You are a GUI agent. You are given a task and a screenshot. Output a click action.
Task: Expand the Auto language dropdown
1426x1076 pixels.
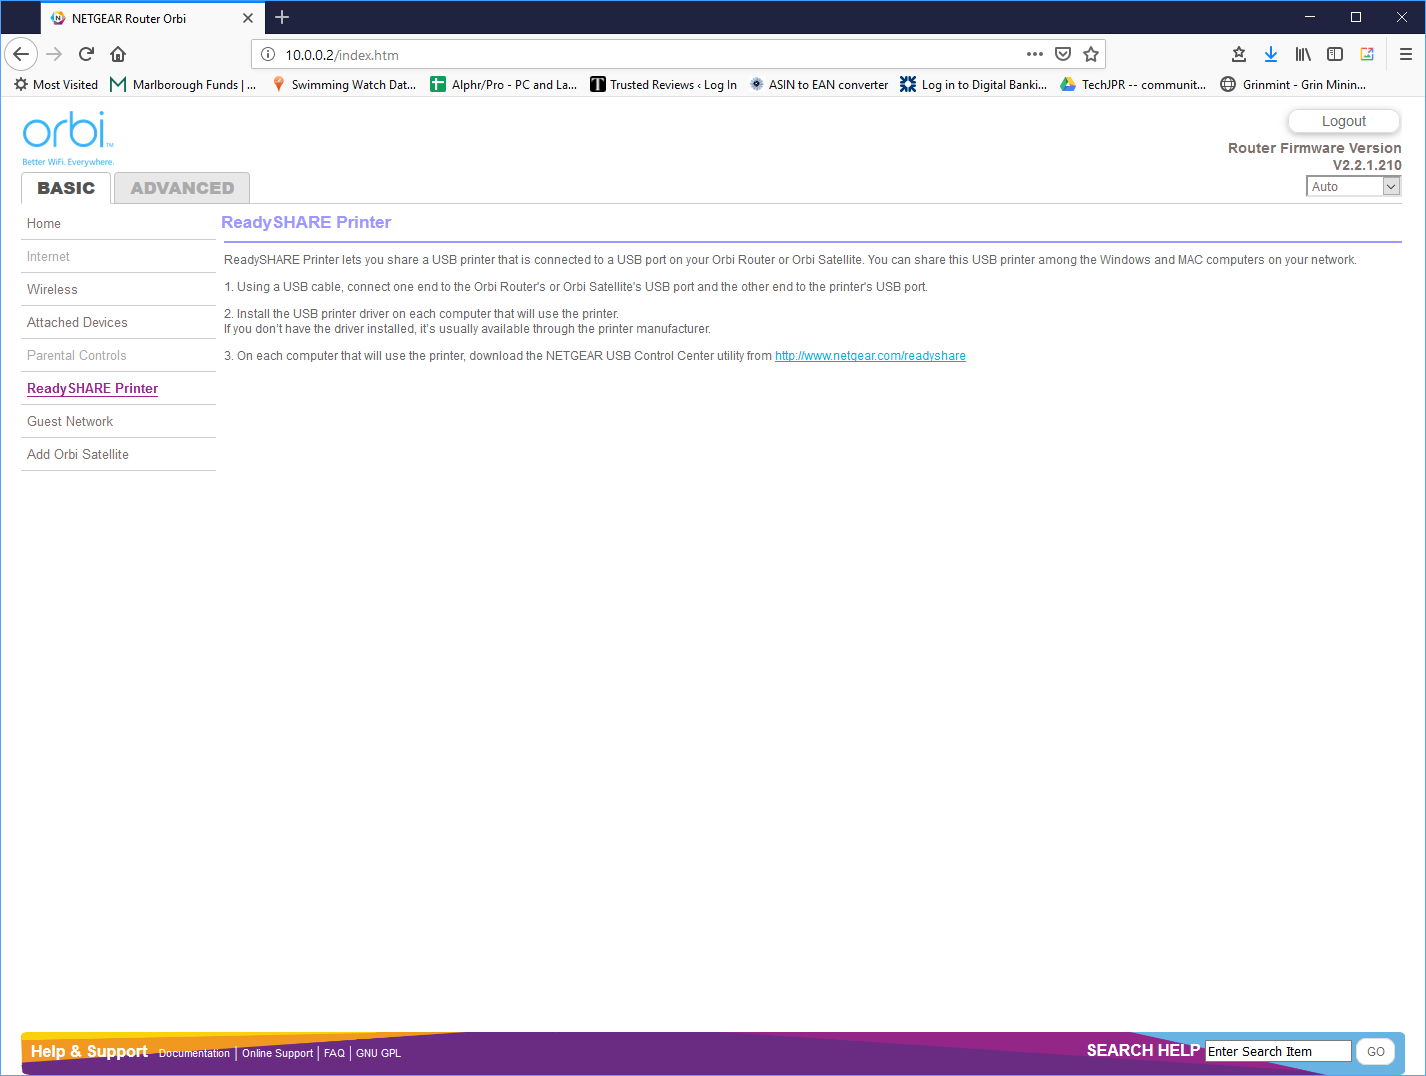[x=1353, y=187]
